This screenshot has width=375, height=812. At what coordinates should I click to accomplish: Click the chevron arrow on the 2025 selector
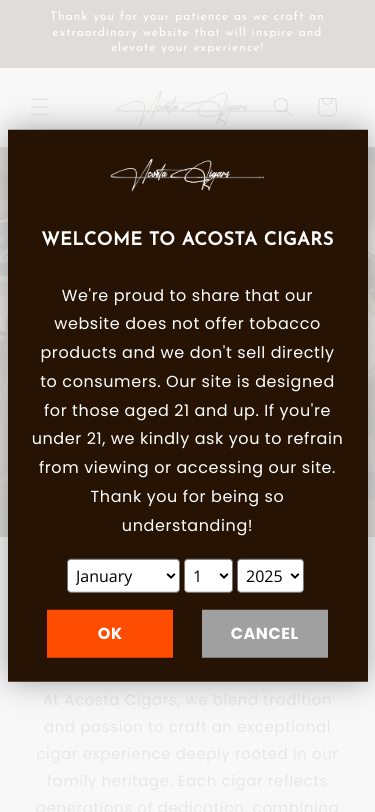coord(295,576)
